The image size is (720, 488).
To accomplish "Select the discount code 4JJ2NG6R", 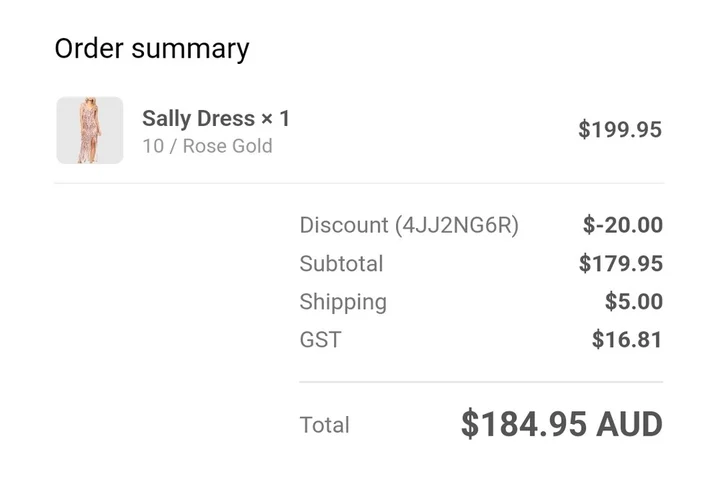I will [x=457, y=225].
